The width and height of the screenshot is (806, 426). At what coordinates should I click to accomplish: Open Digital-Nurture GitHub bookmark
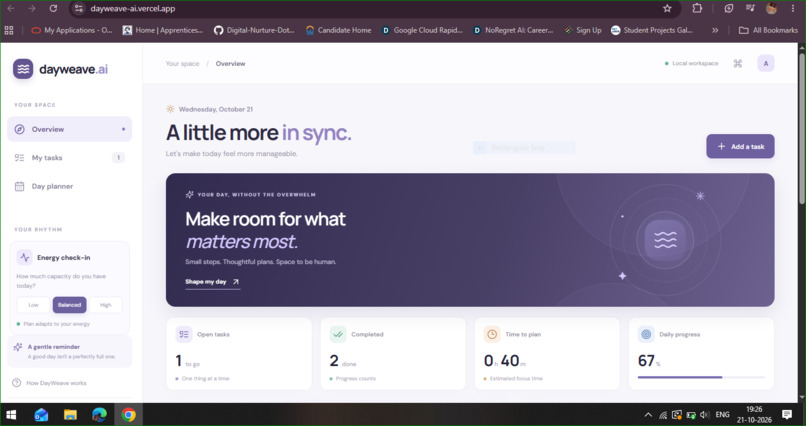point(254,30)
